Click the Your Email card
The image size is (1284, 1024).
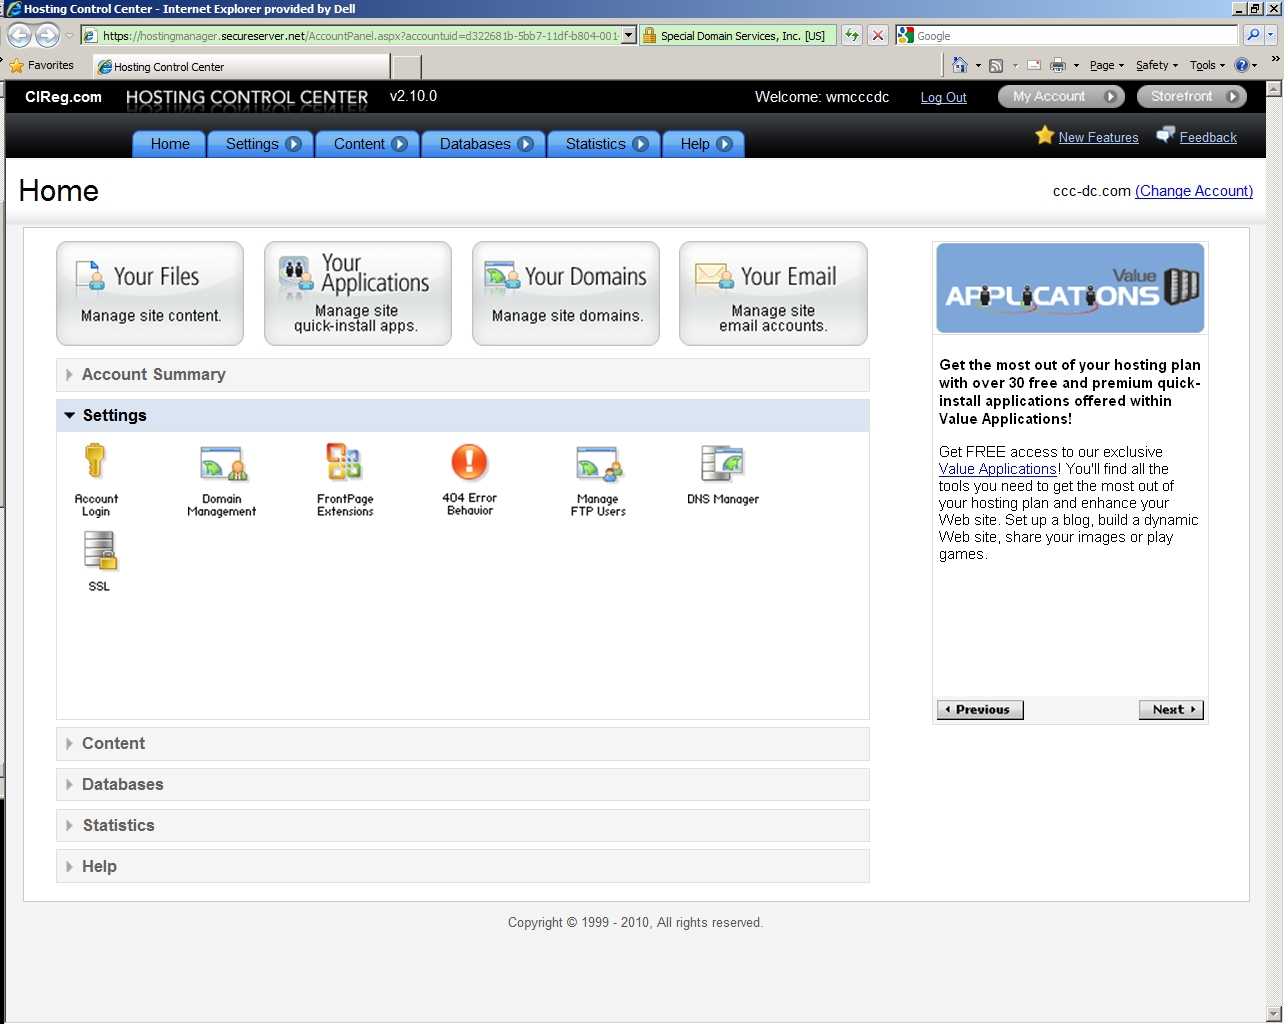click(773, 294)
